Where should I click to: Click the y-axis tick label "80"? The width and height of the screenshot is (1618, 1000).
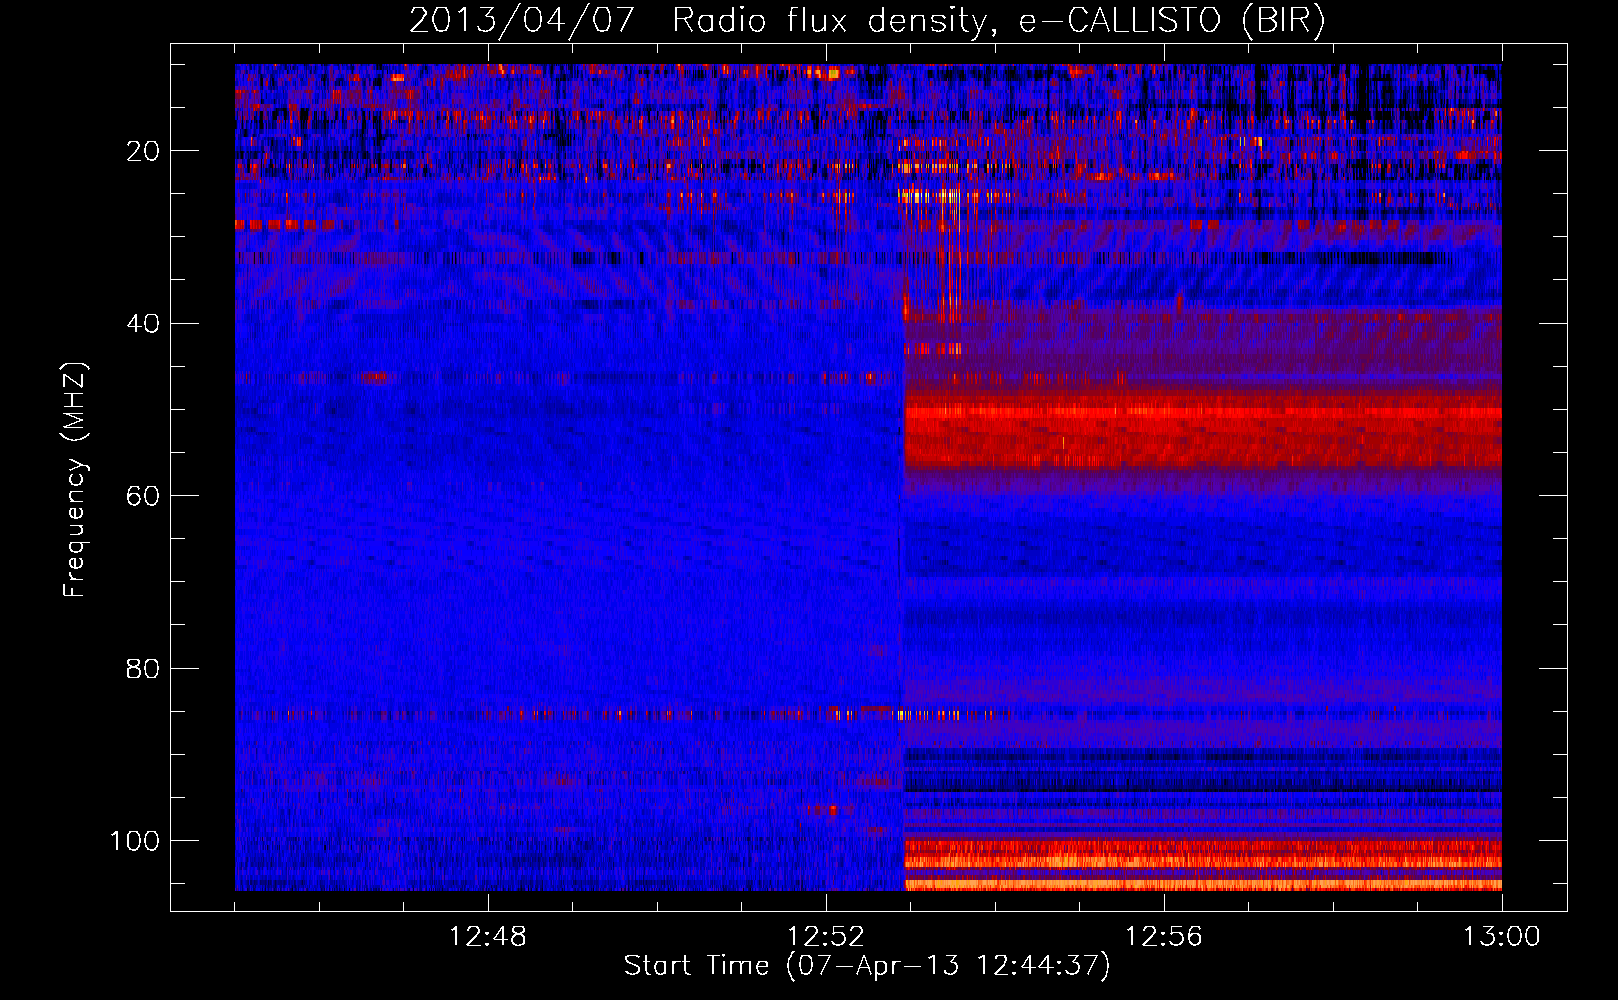(144, 668)
